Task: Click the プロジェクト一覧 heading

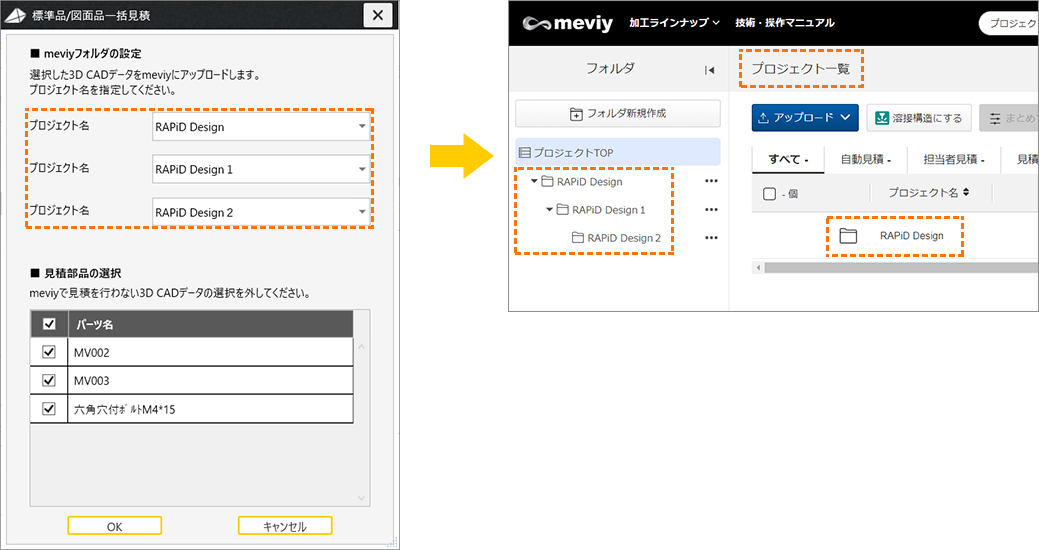Action: (x=800, y=68)
